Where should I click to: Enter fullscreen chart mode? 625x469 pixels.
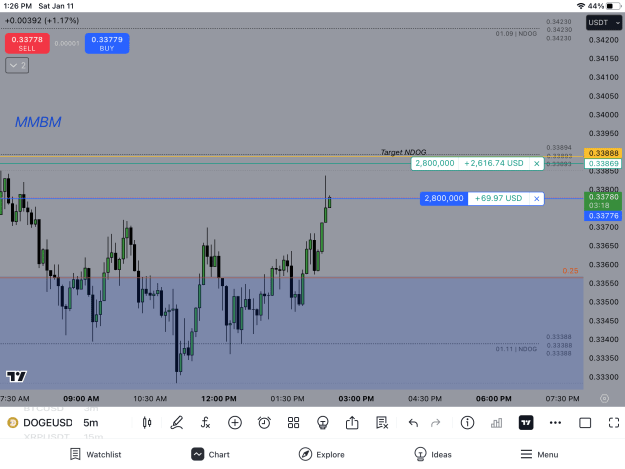614,423
